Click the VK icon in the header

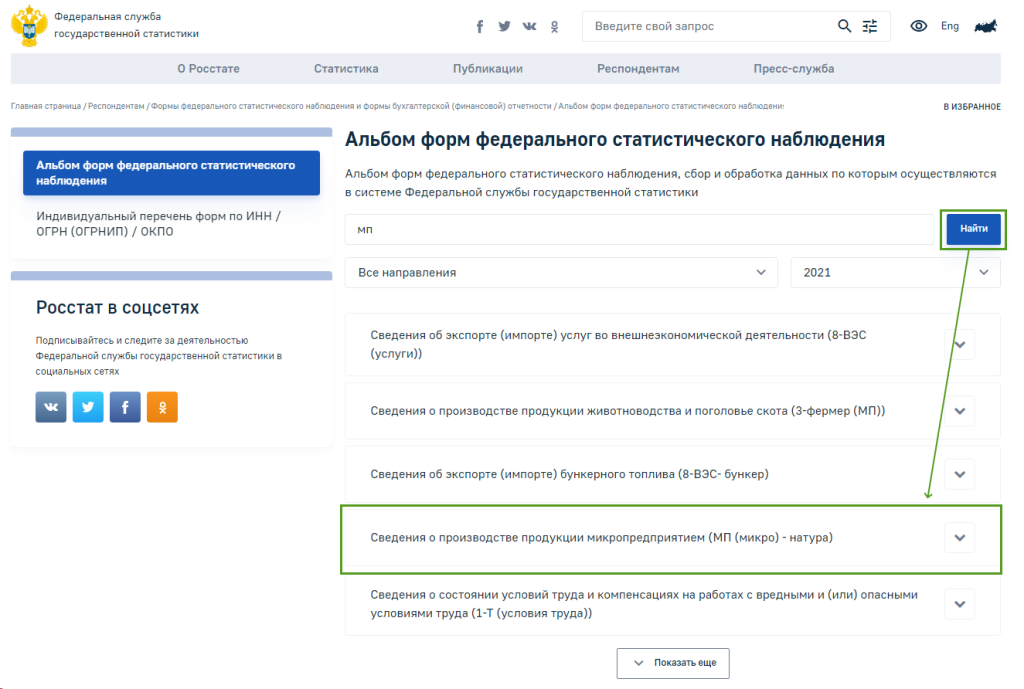[529, 27]
